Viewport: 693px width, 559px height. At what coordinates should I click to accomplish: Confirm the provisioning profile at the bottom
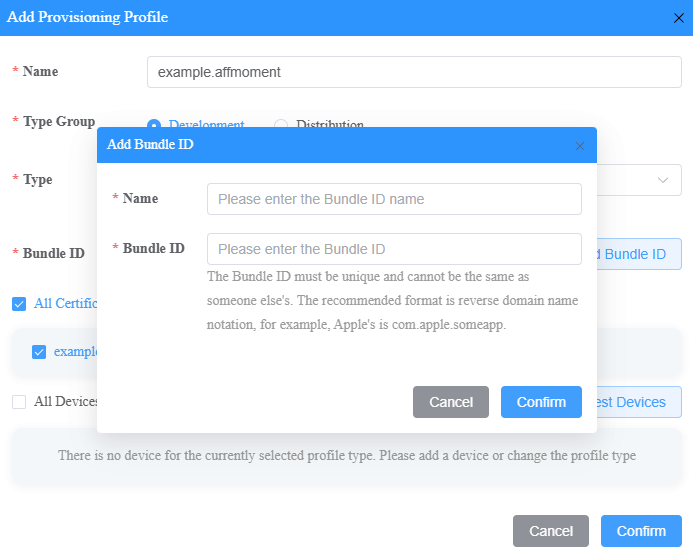(x=641, y=531)
